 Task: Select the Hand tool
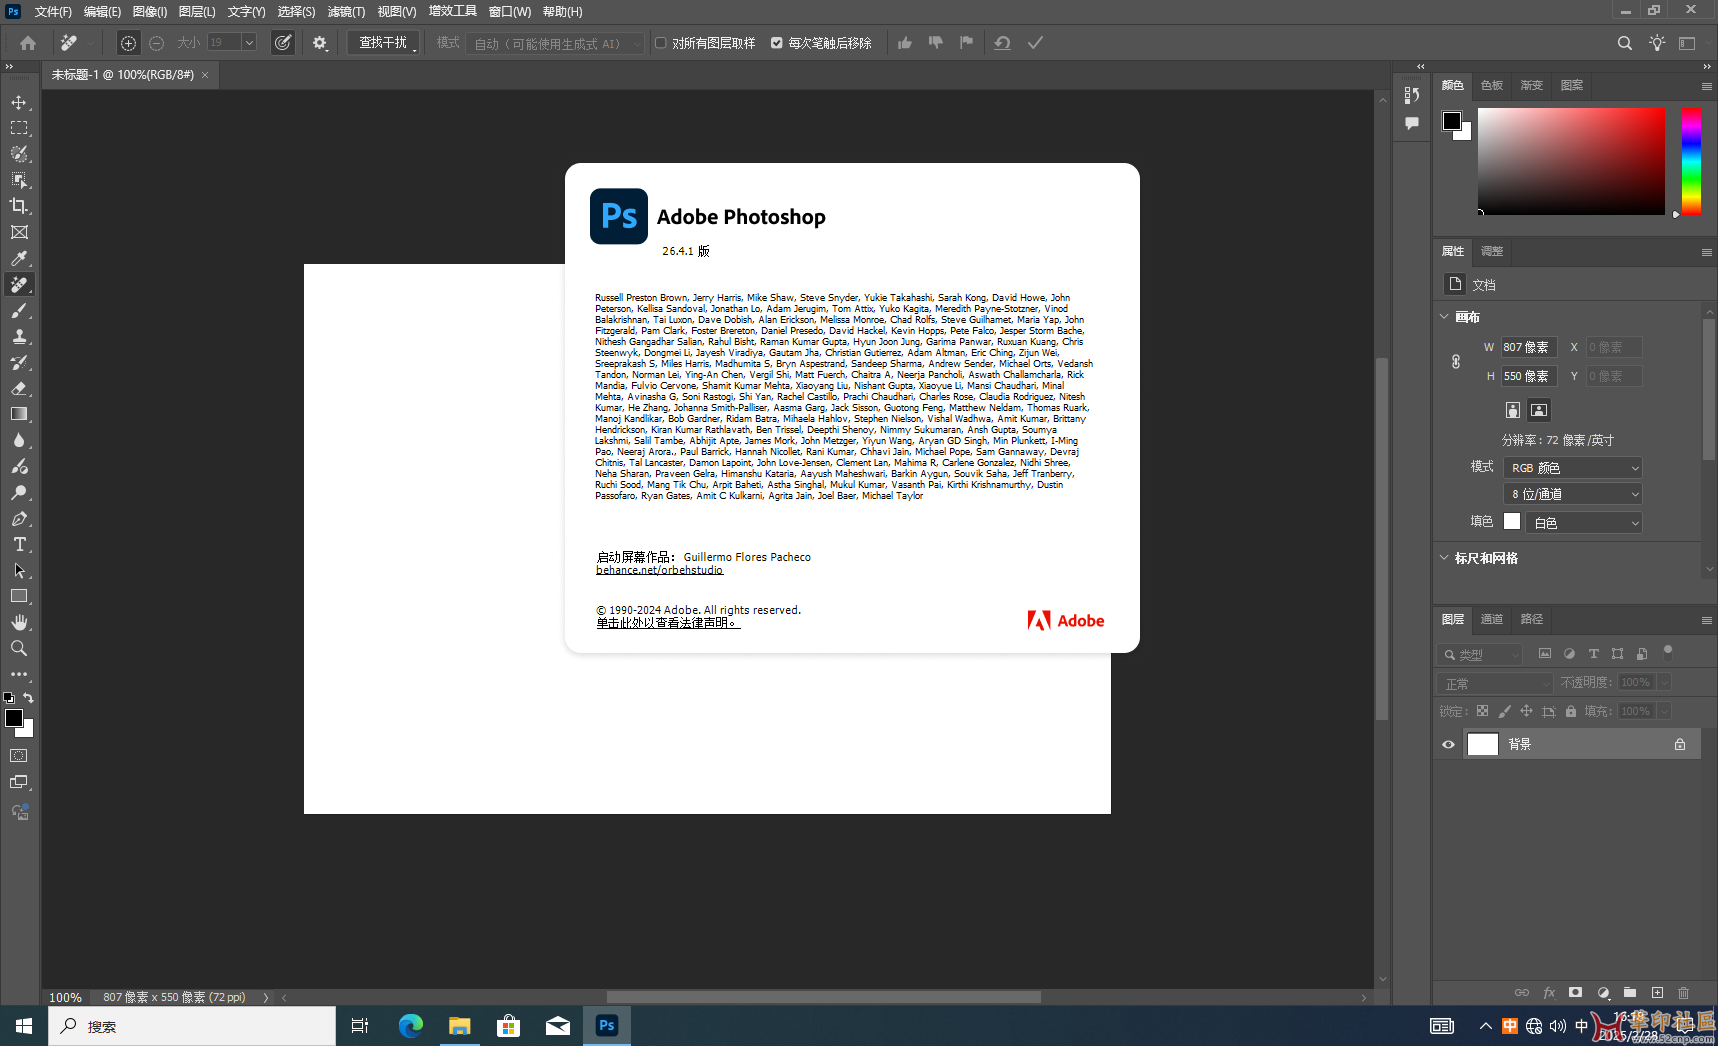point(19,622)
